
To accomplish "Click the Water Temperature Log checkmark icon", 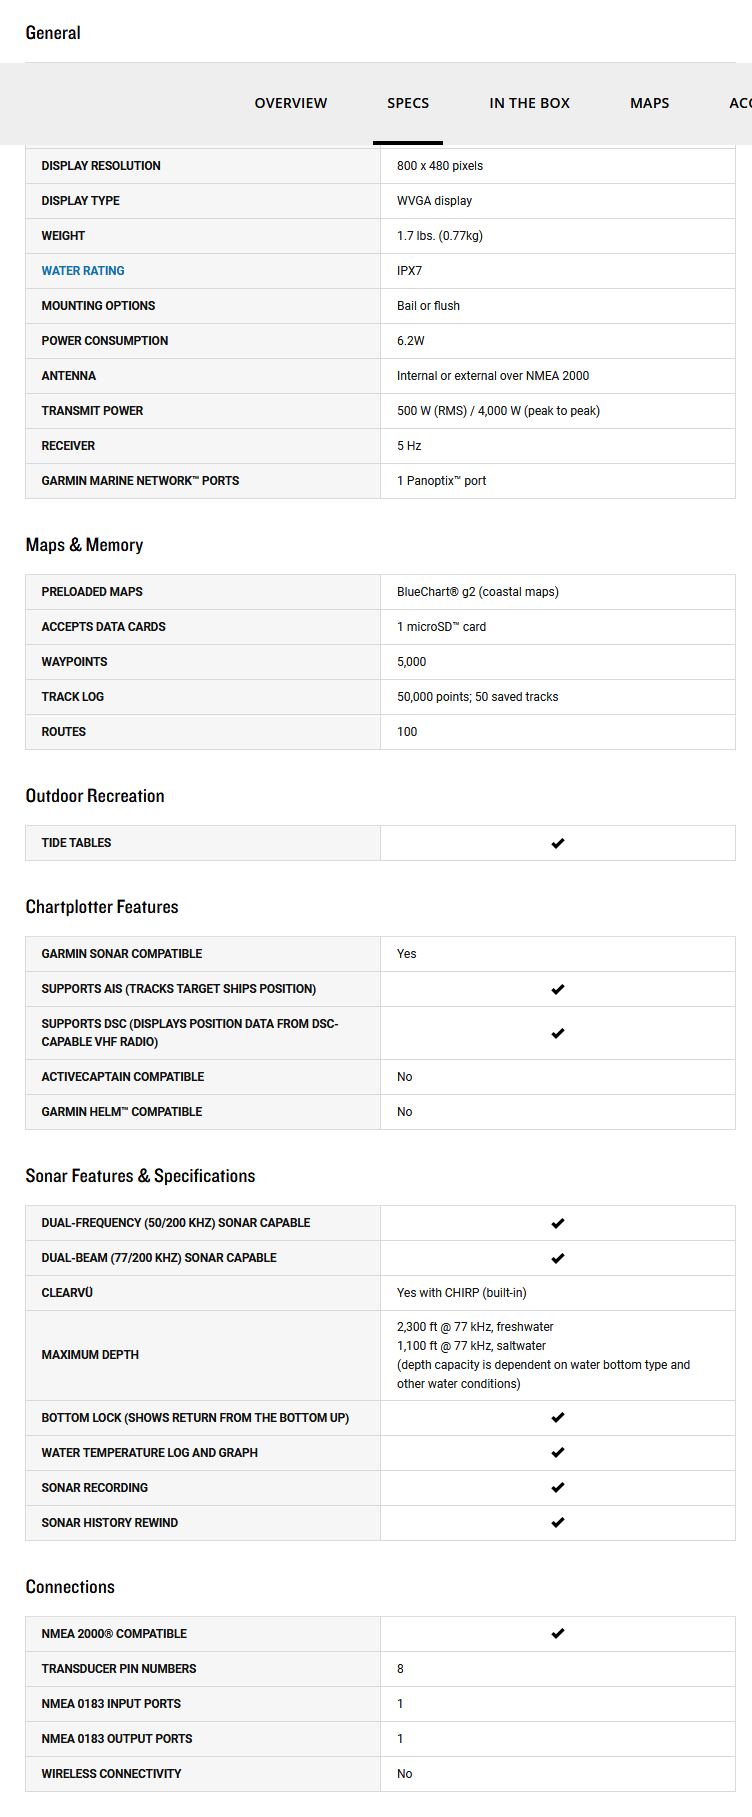I will click(x=558, y=1452).
